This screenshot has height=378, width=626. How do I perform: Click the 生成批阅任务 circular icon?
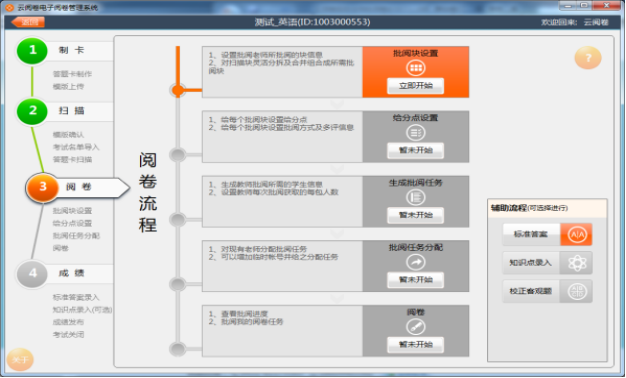[416, 197]
